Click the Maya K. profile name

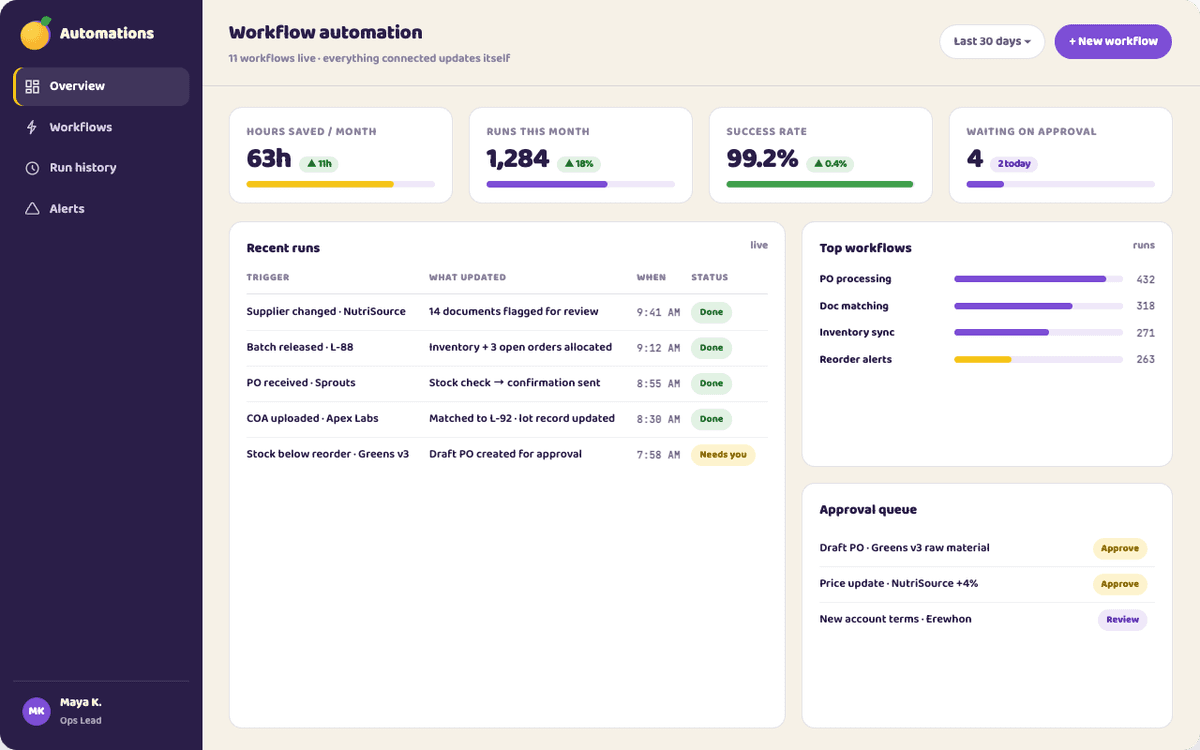click(x=81, y=703)
